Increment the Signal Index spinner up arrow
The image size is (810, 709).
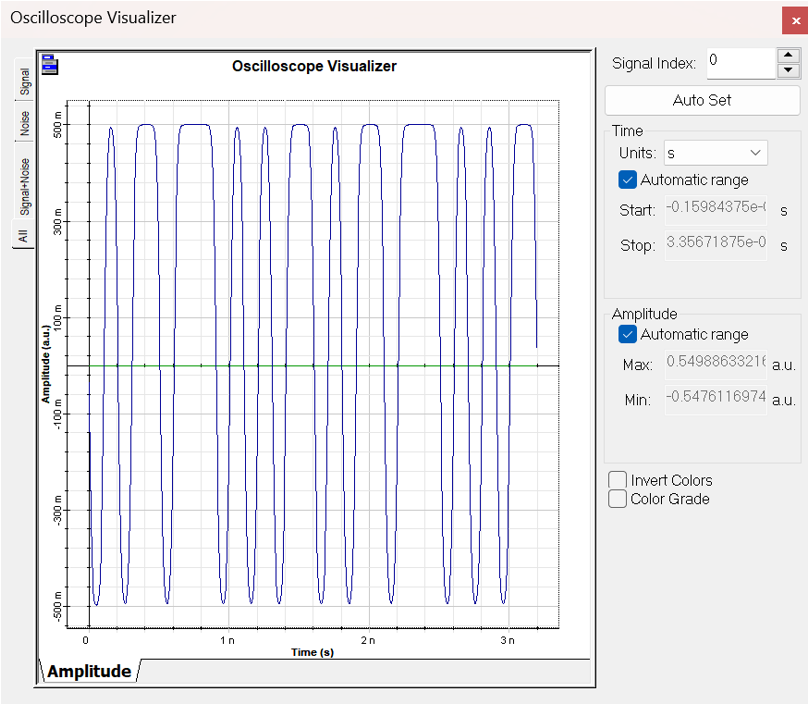(789, 55)
